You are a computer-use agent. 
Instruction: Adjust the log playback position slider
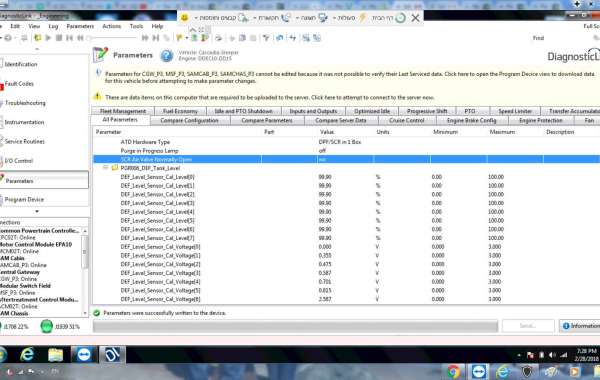112,38
